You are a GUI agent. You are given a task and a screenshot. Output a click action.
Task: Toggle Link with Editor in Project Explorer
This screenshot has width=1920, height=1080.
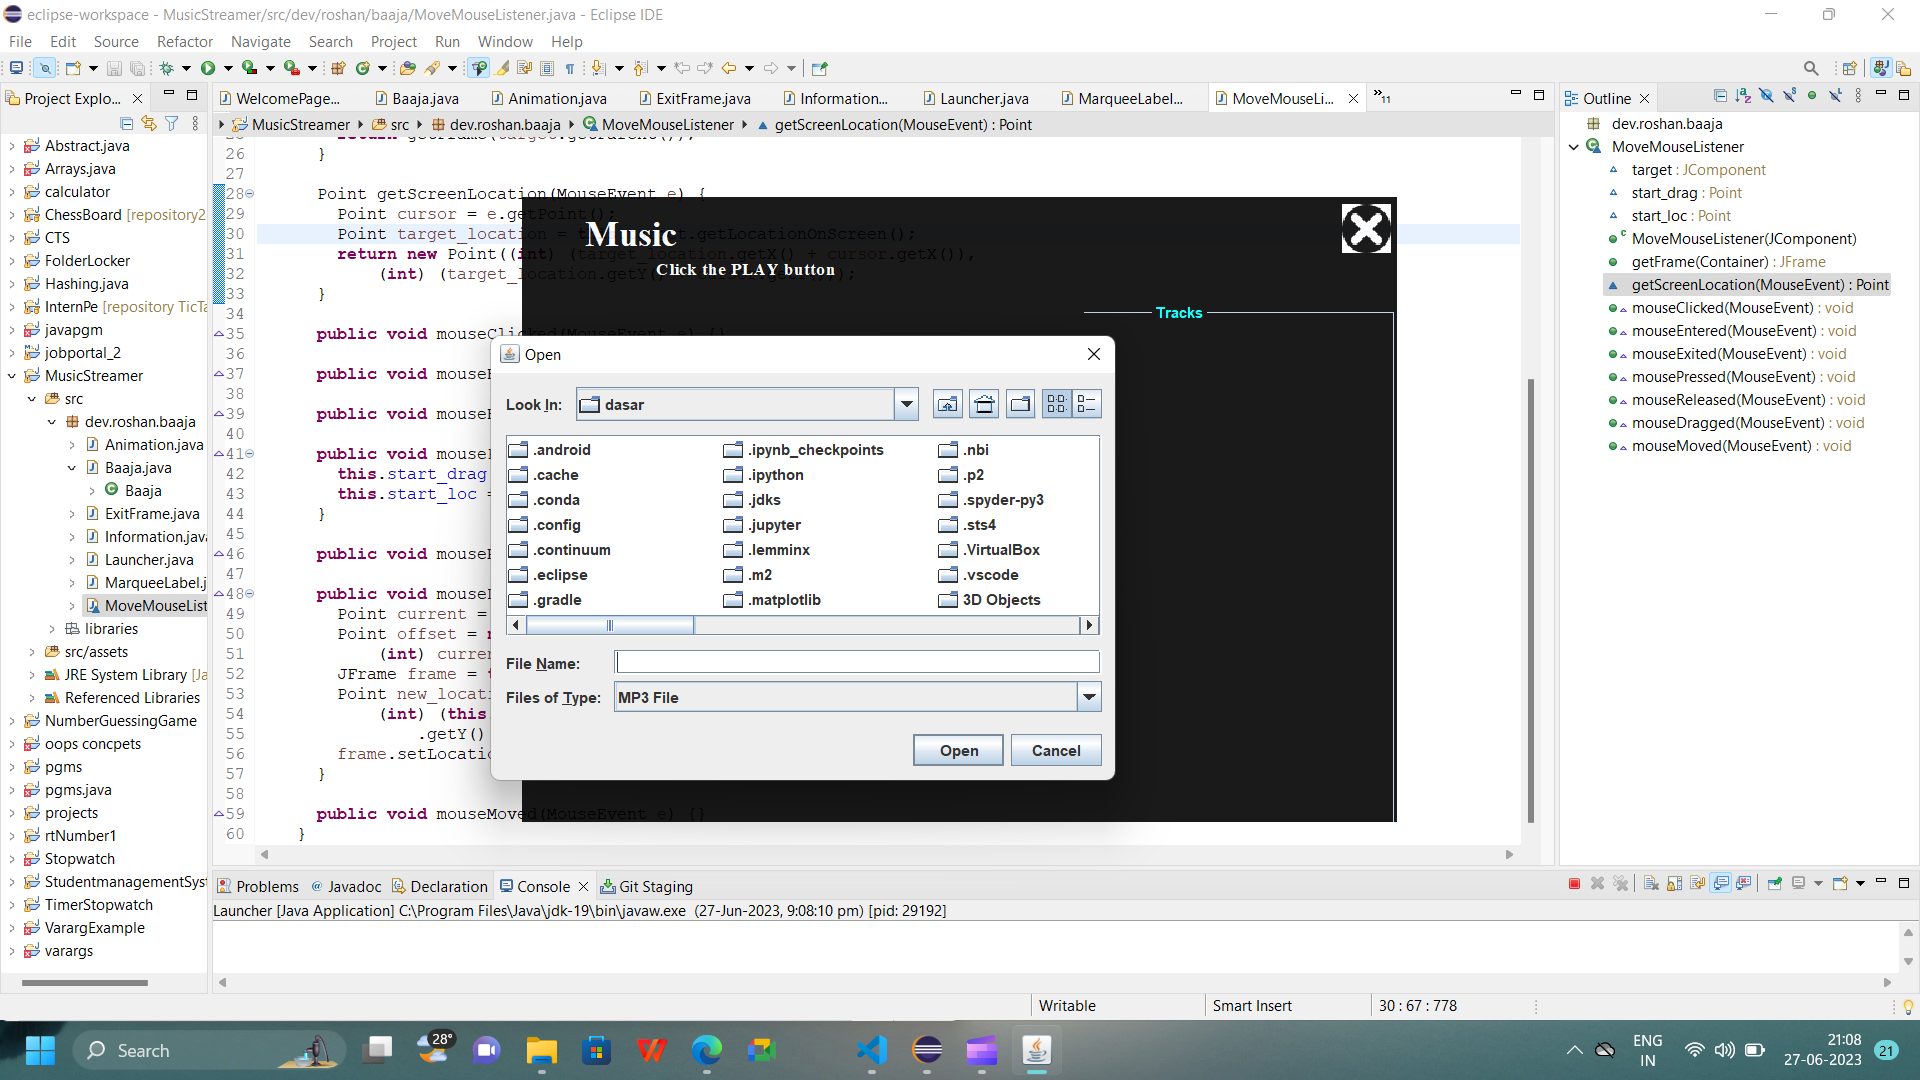click(x=149, y=123)
